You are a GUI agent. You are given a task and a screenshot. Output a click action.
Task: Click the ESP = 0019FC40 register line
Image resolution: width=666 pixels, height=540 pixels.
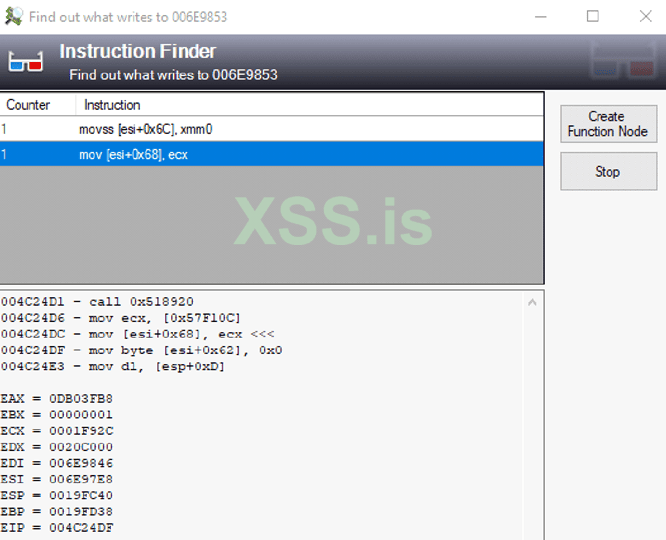[56, 495]
